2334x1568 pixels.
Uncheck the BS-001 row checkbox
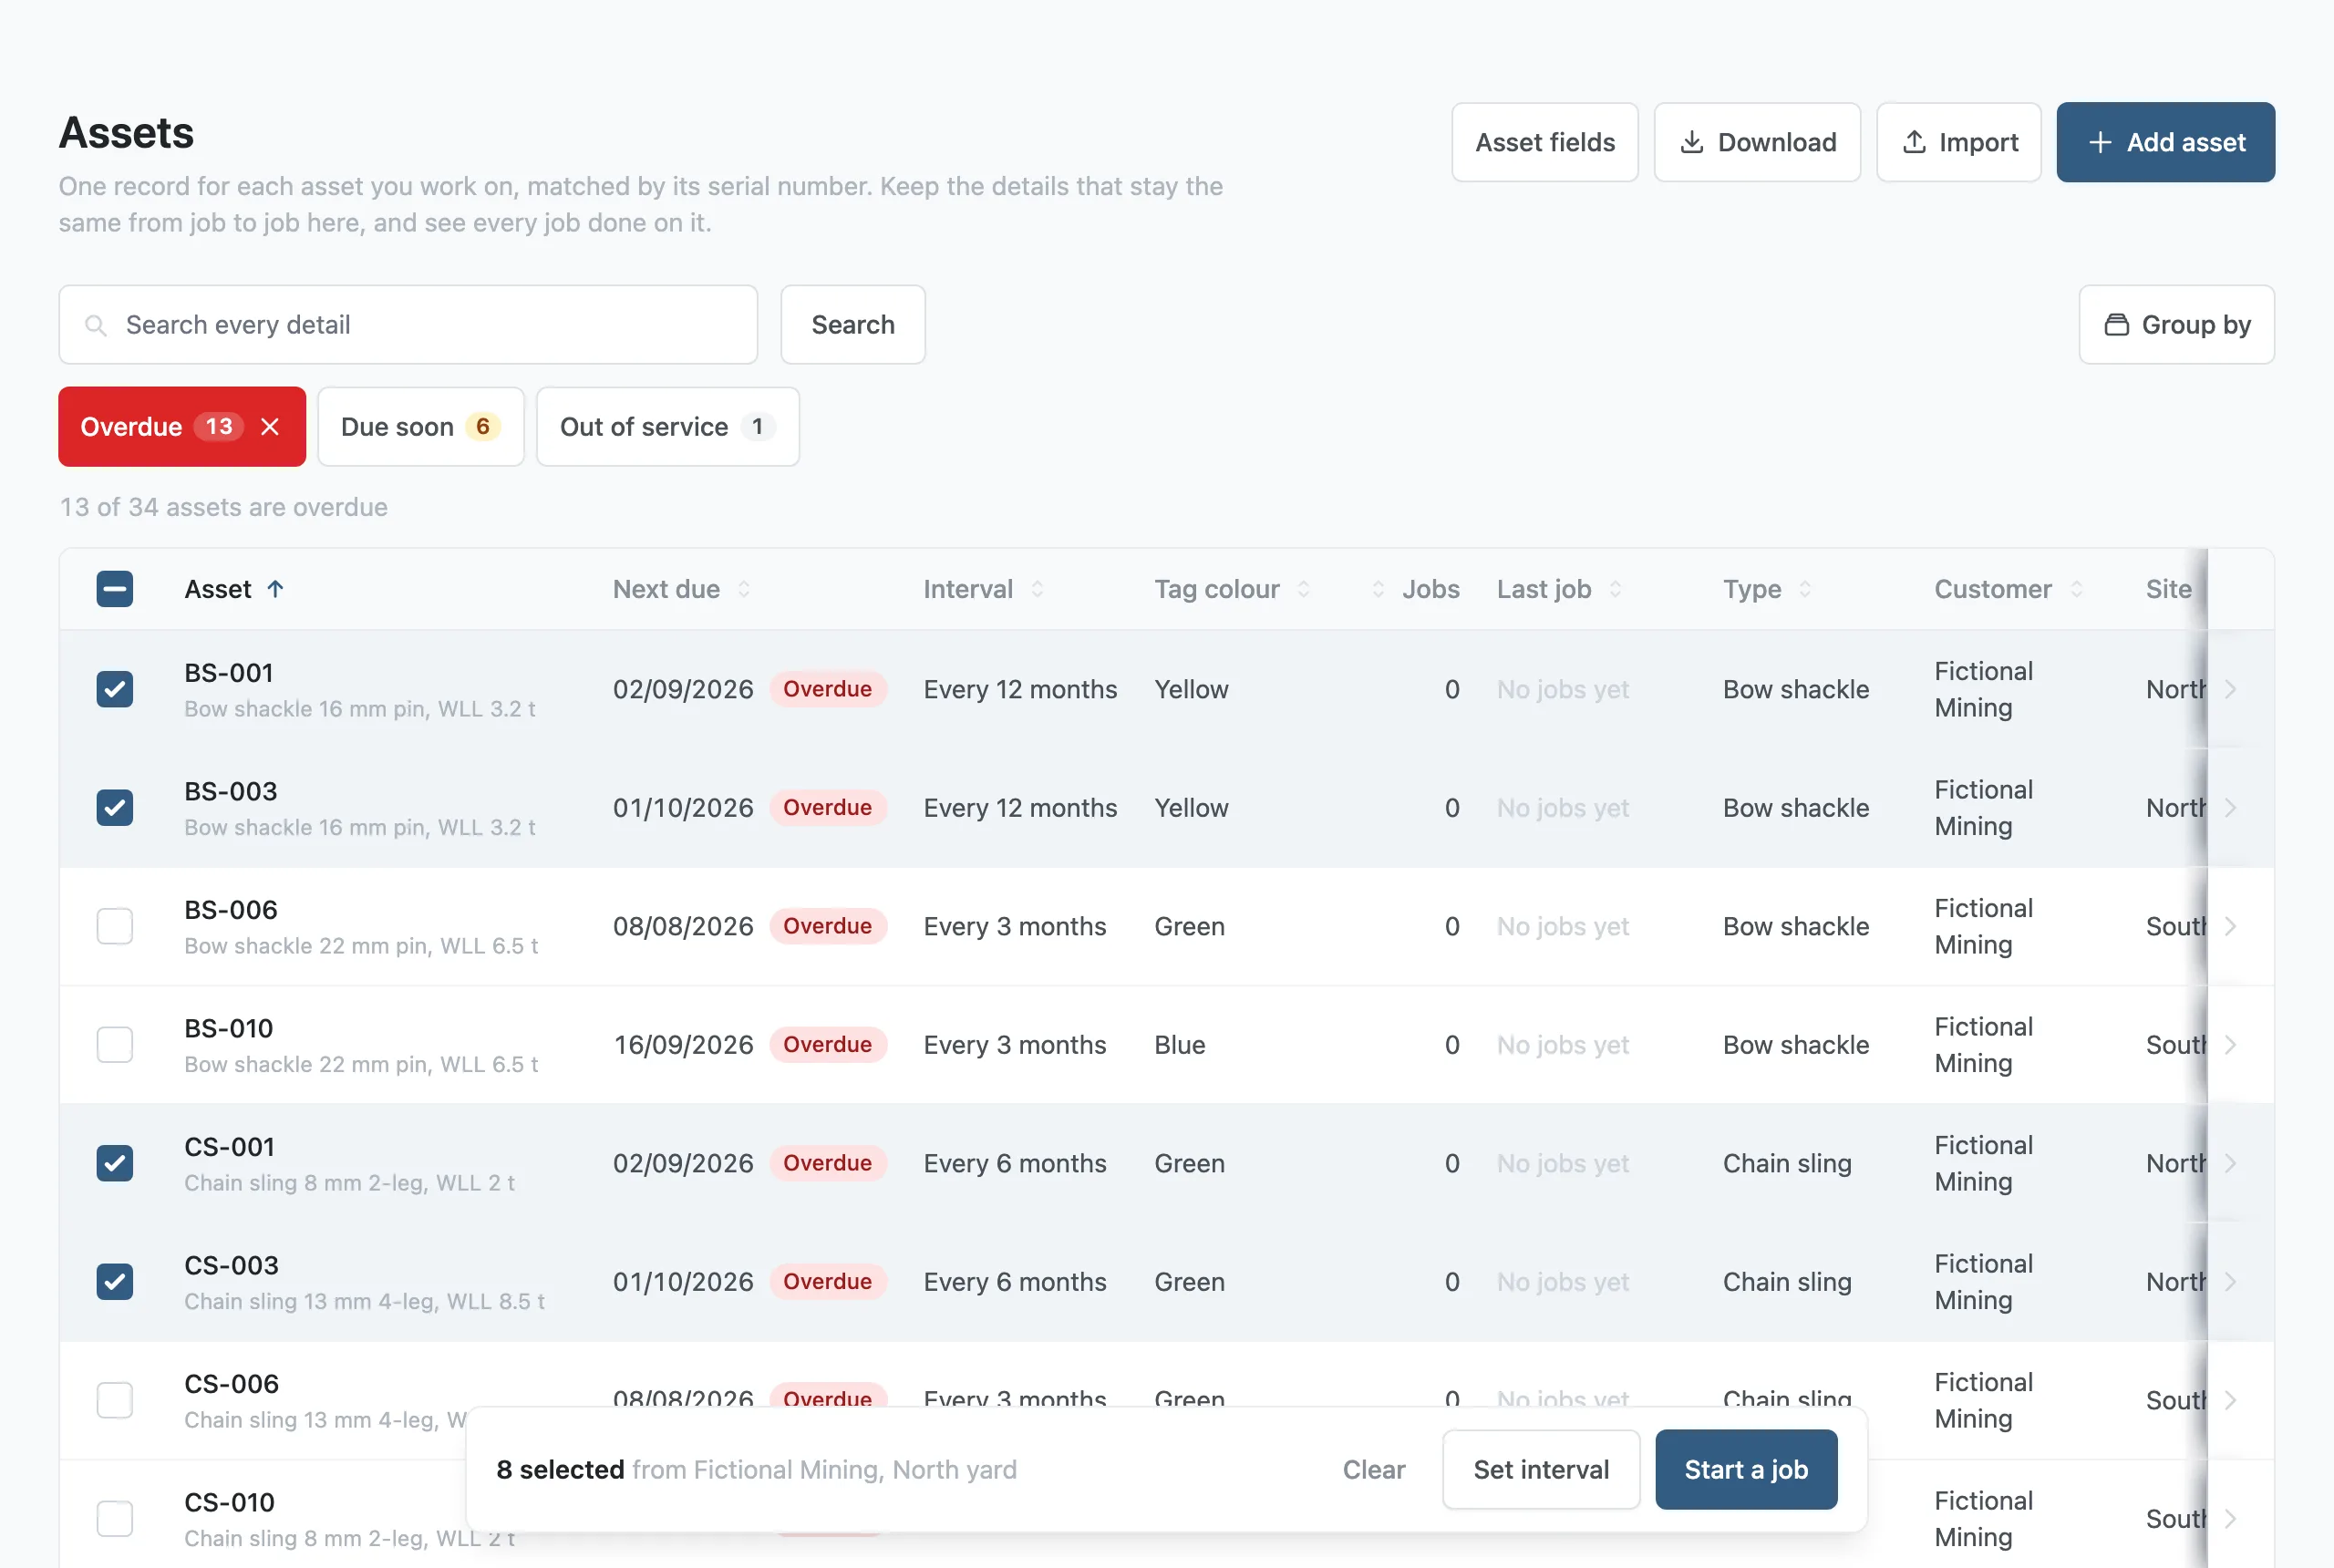coord(115,689)
